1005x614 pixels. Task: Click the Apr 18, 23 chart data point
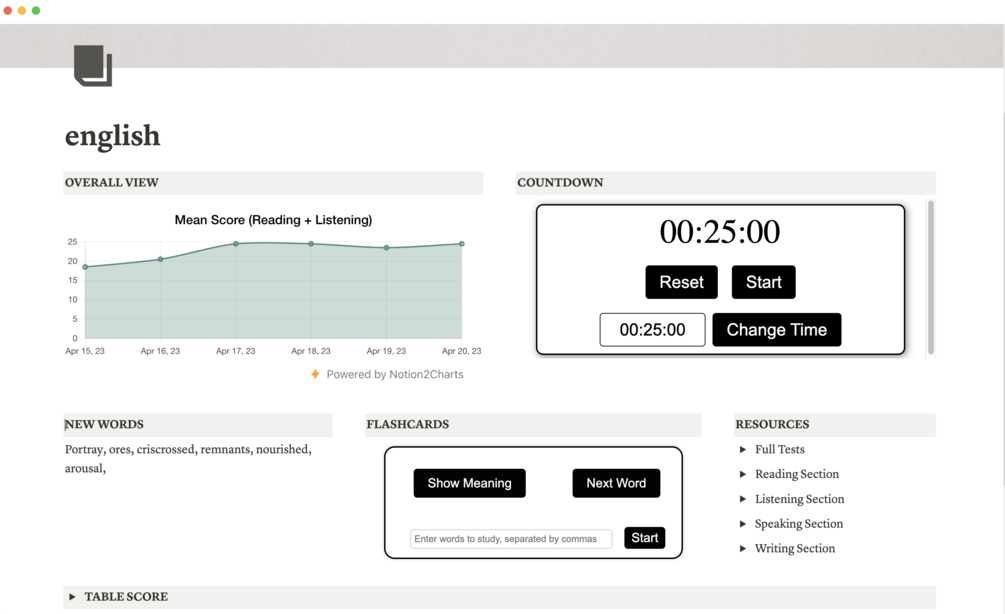click(311, 244)
